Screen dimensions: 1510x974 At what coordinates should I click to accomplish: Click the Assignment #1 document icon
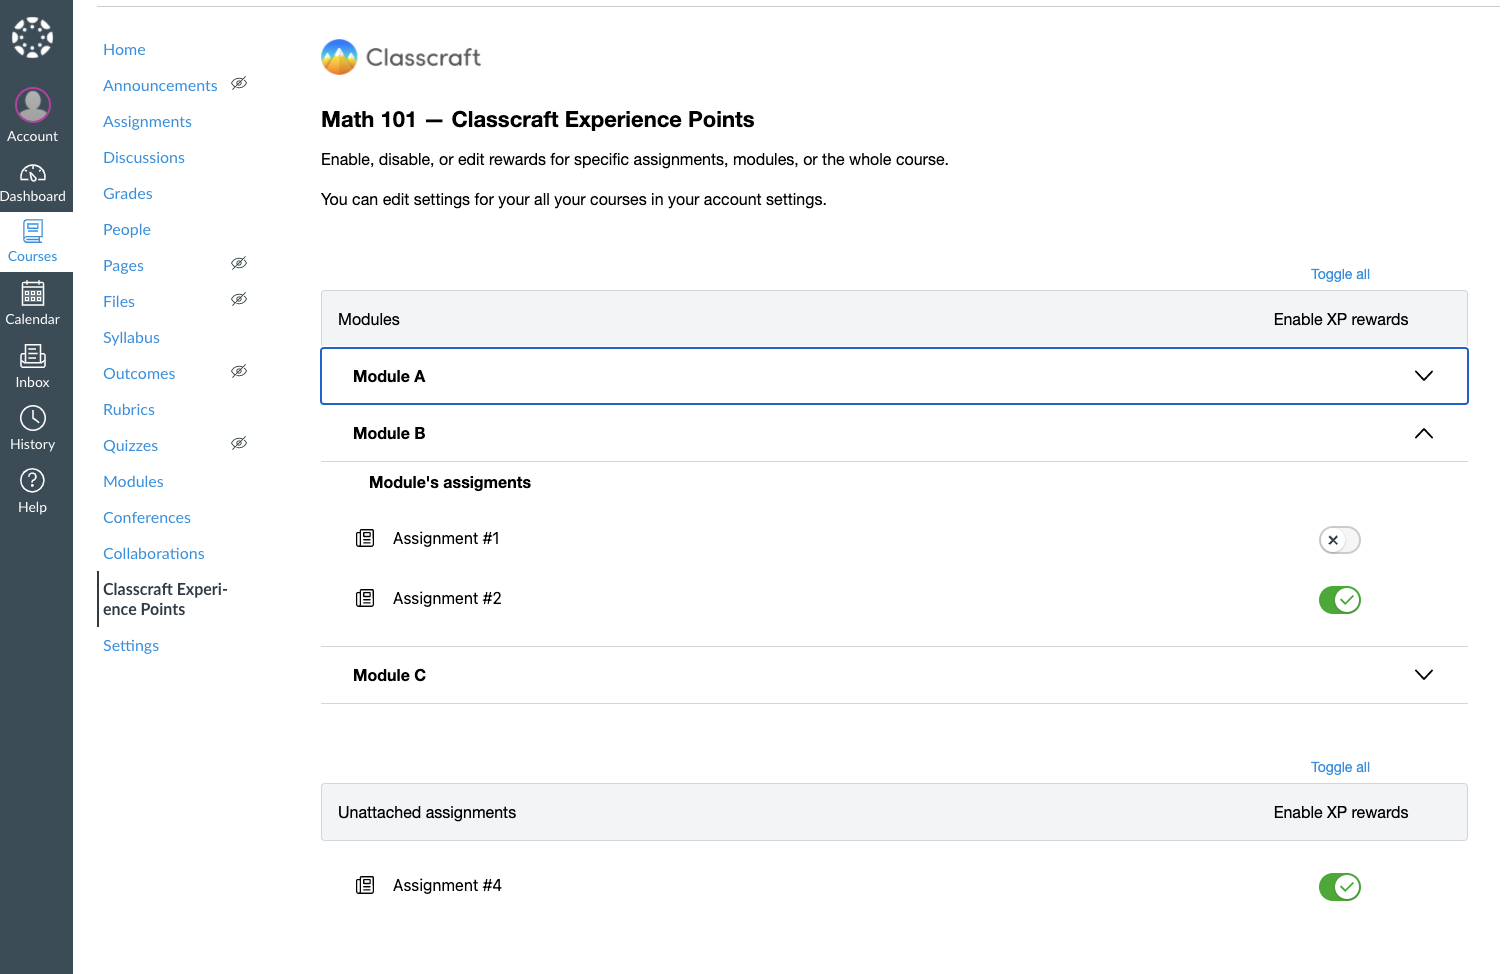[x=365, y=538]
